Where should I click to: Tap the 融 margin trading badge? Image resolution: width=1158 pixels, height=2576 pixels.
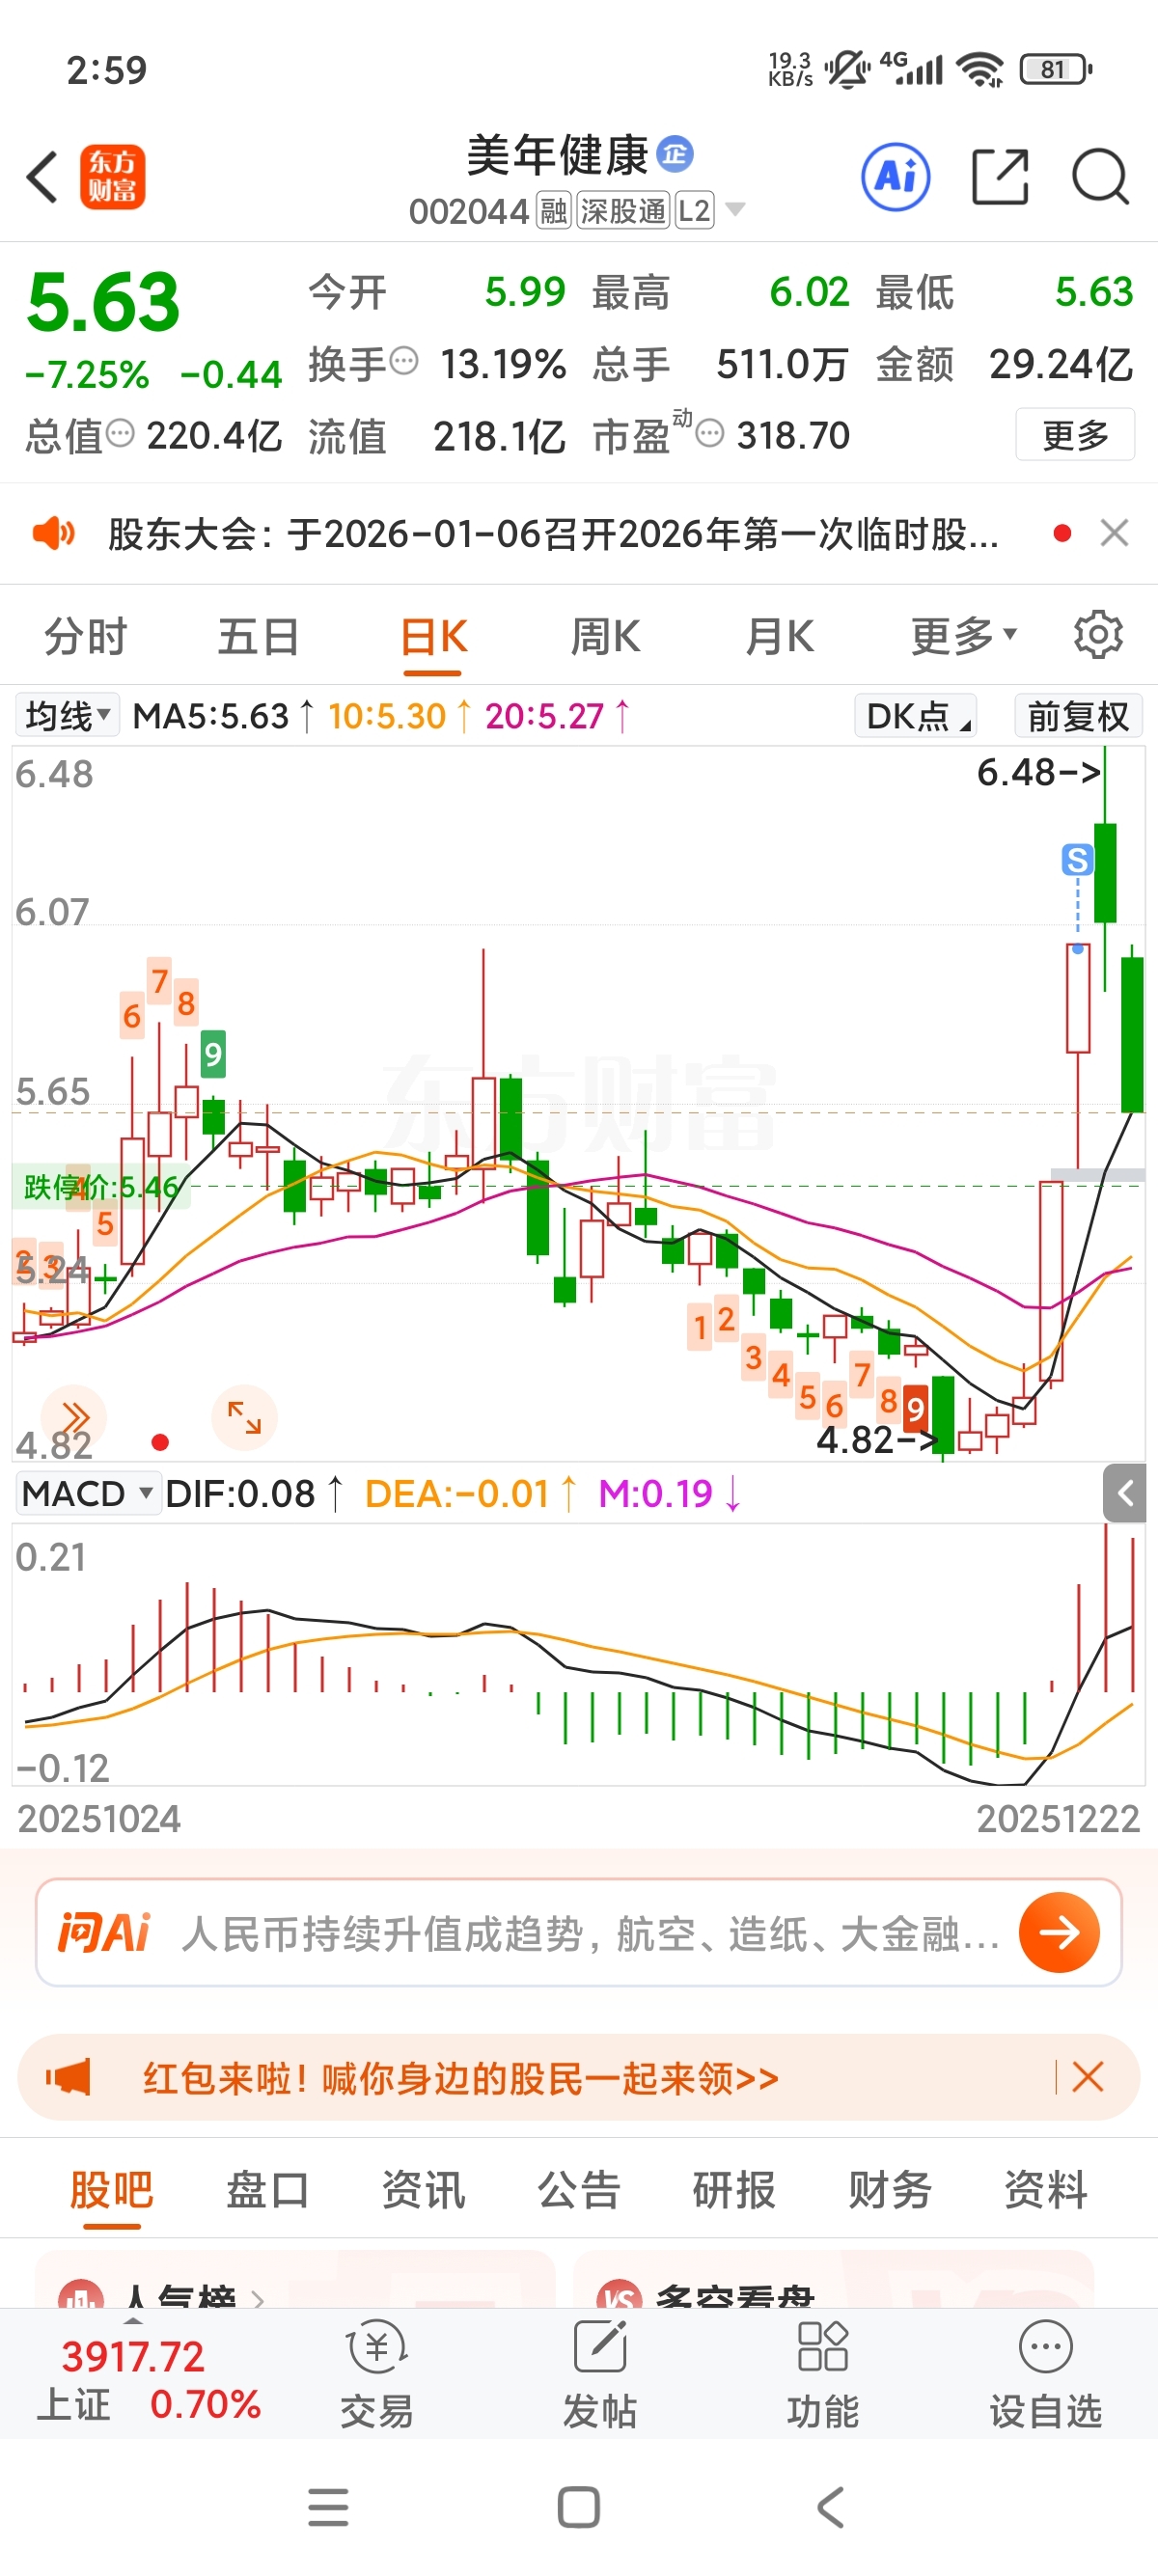tap(553, 210)
